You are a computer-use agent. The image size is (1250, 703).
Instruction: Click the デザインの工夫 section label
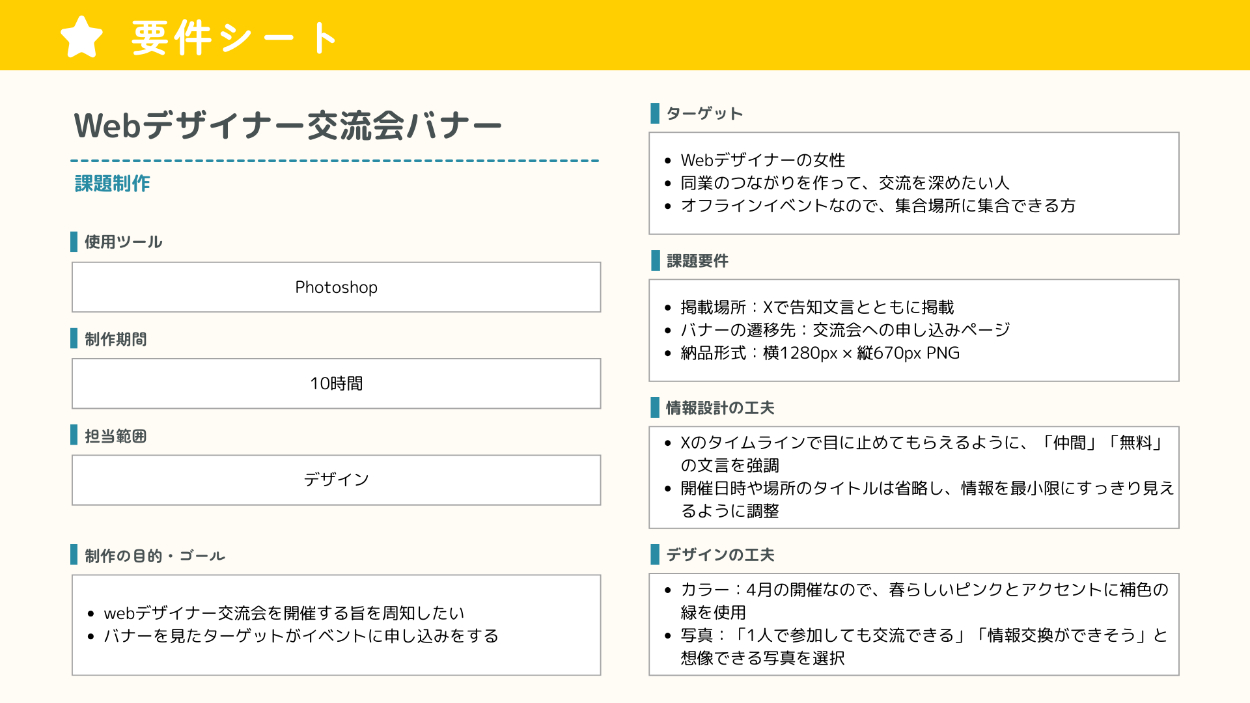[719, 555]
